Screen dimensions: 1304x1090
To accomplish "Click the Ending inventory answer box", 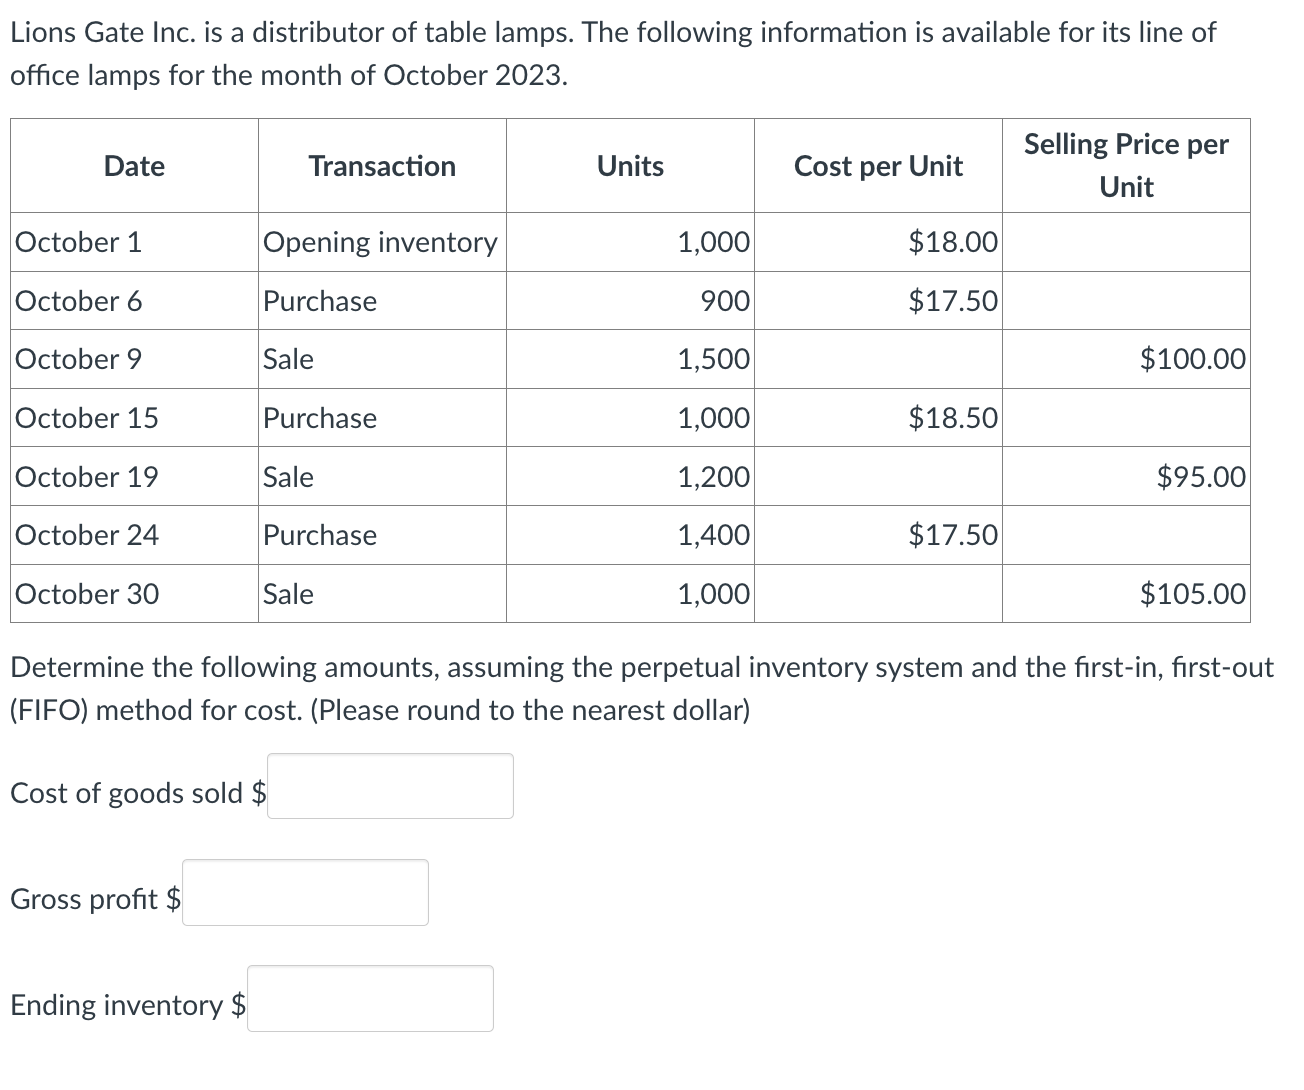I will tap(370, 998).
